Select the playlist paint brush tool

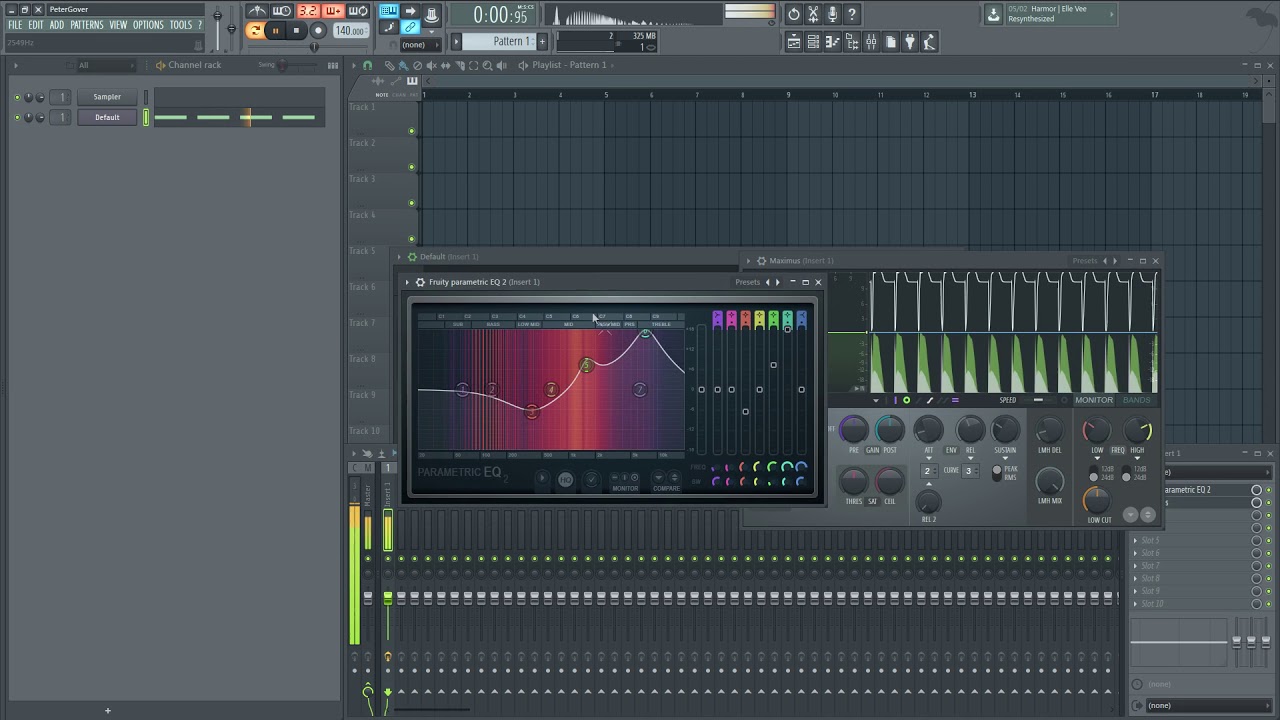pos(403,65)
